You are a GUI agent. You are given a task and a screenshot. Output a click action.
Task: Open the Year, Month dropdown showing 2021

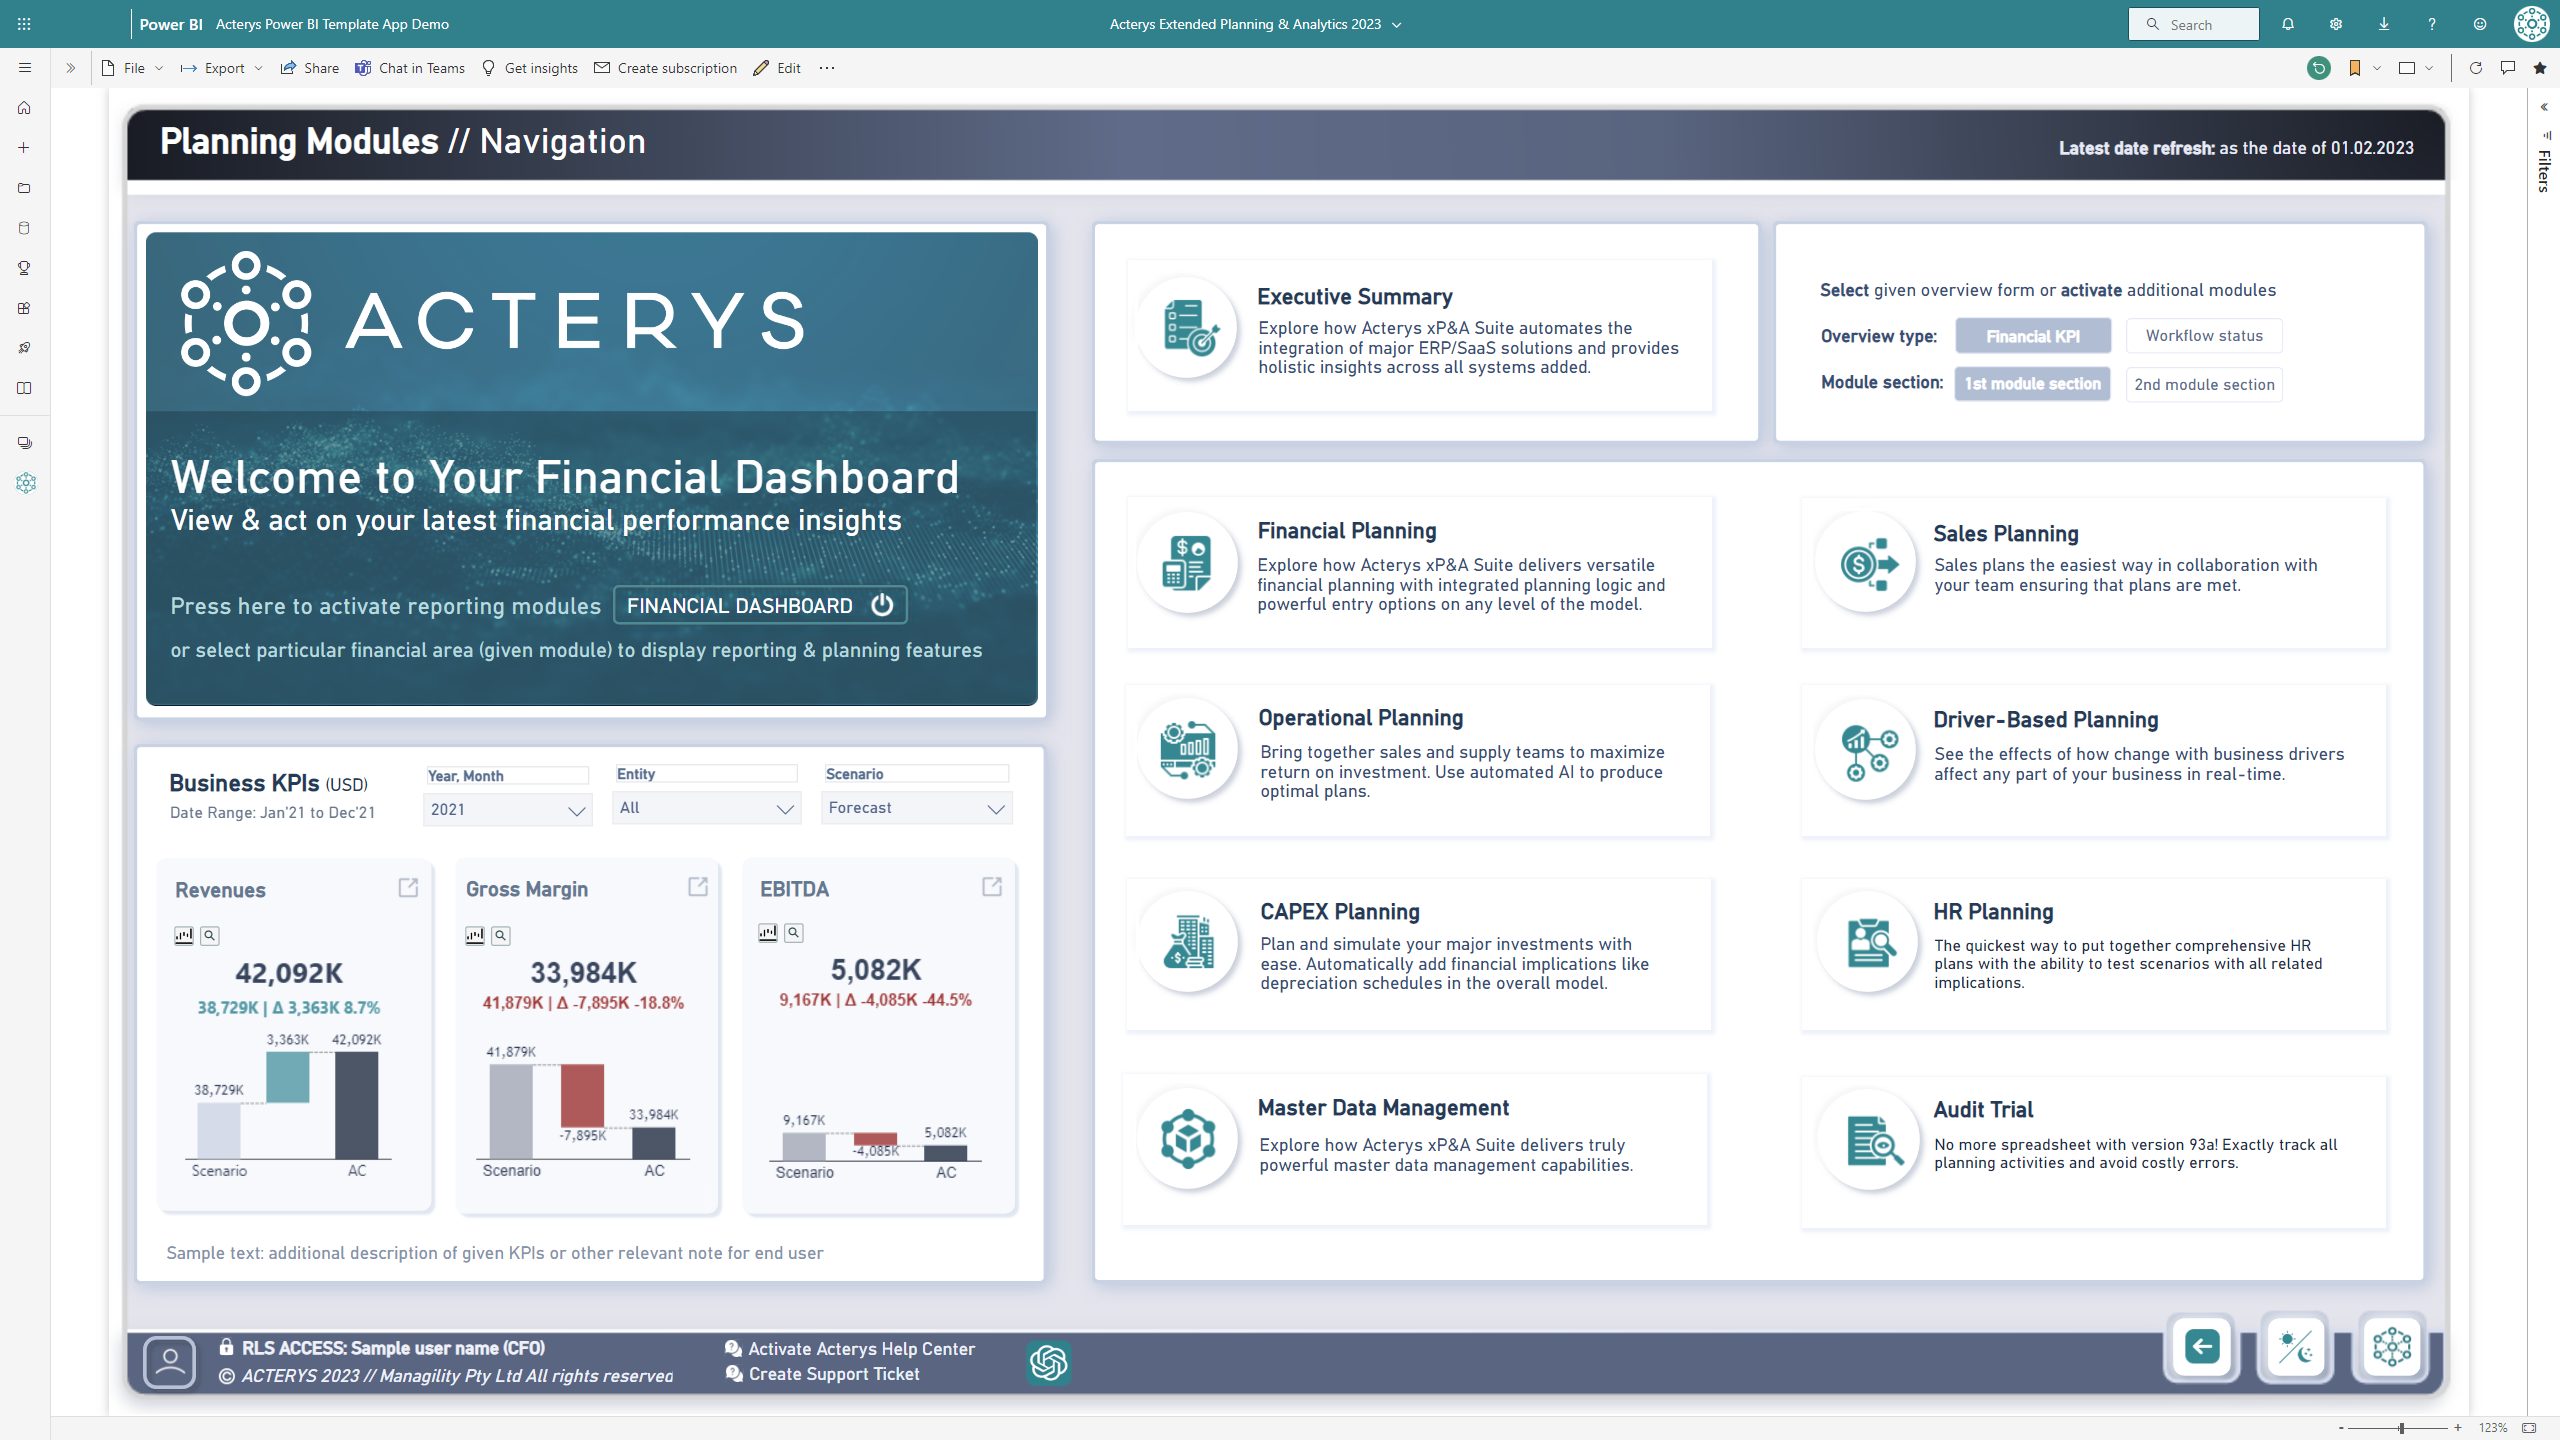point(506,808)
